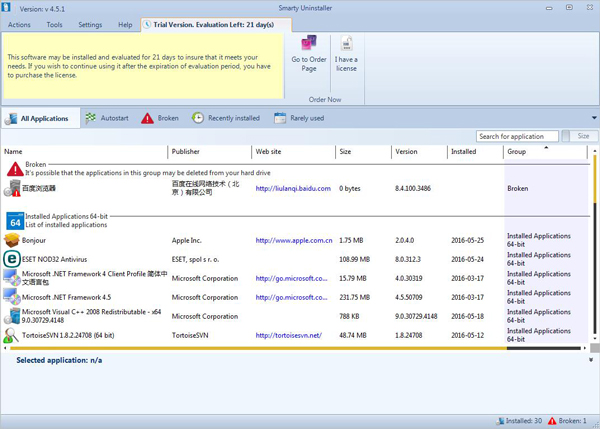Click the clock icon on the Trial Version tab
The width and height of the screenshot is (600, 429).
147,24
